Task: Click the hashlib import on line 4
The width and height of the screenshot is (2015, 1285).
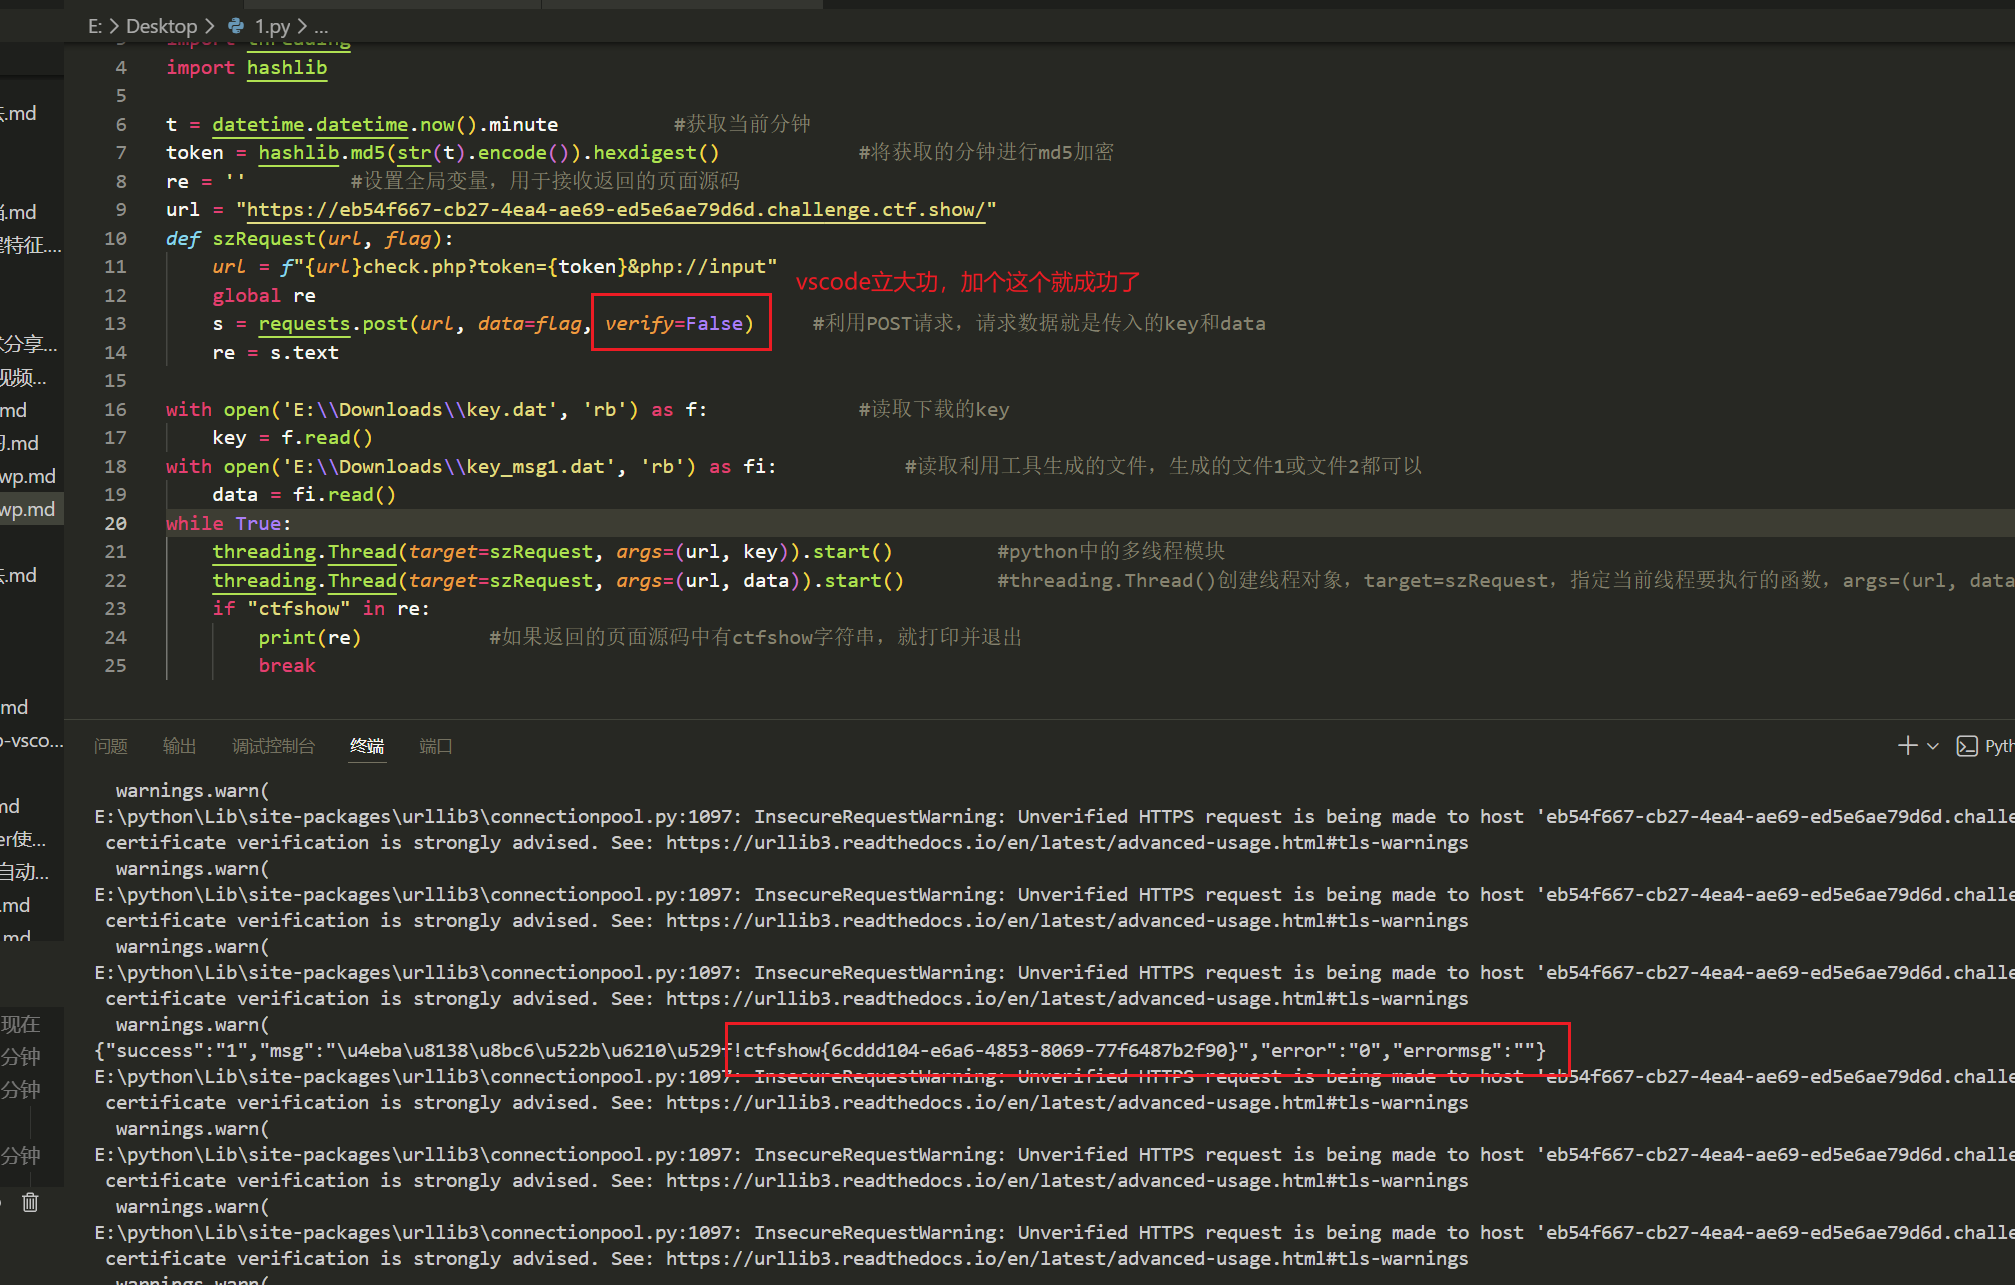Action: [286, 67]
